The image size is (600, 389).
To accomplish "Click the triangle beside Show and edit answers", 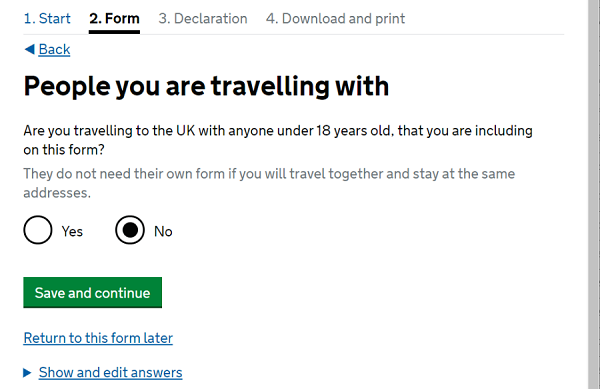I will [27, 373].
